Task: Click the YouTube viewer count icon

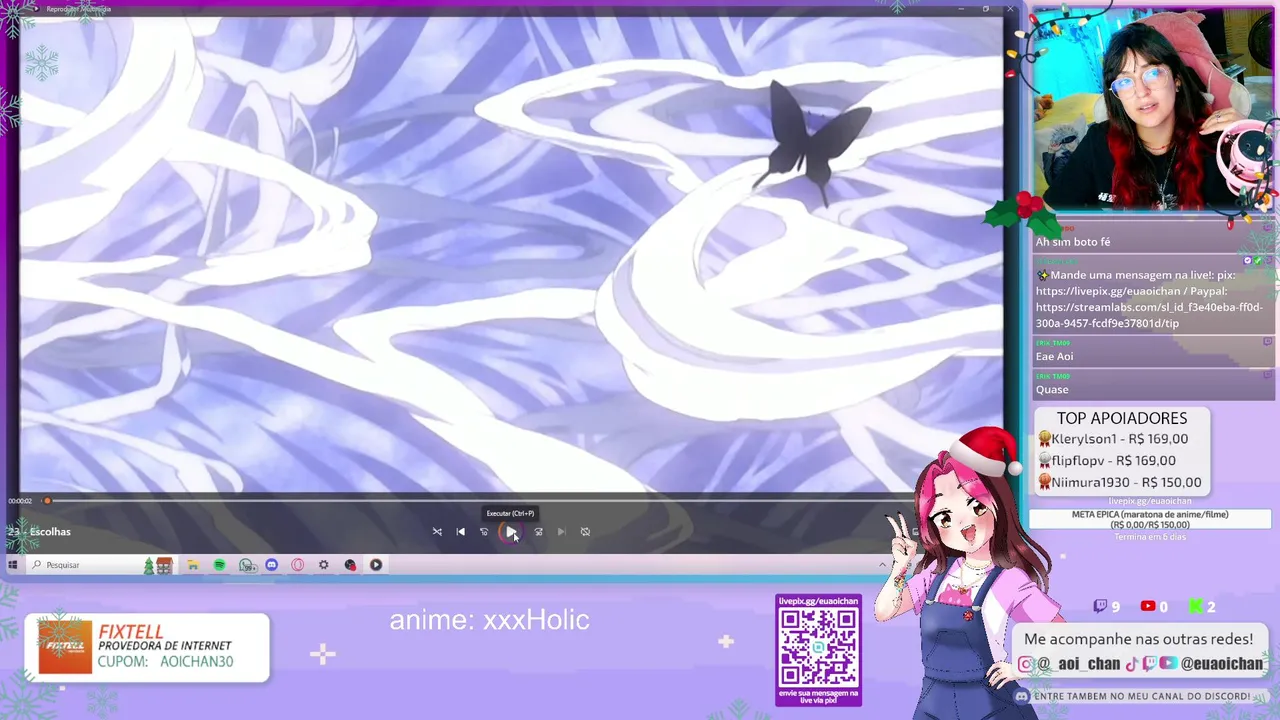Action: click(1147, 606)
